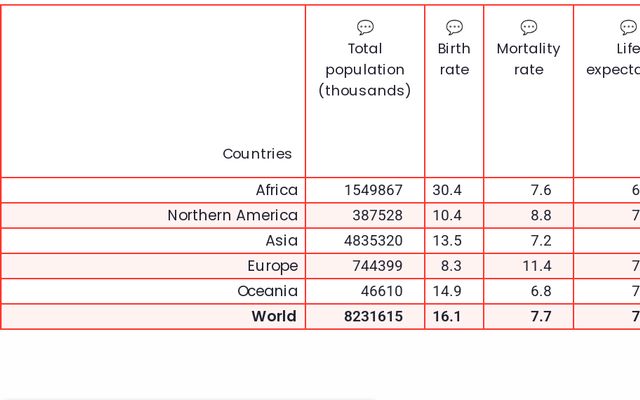Viewport: 640px width, 400px height.
Task: Select the World population total 8231615
Action: tap(373, 316)
